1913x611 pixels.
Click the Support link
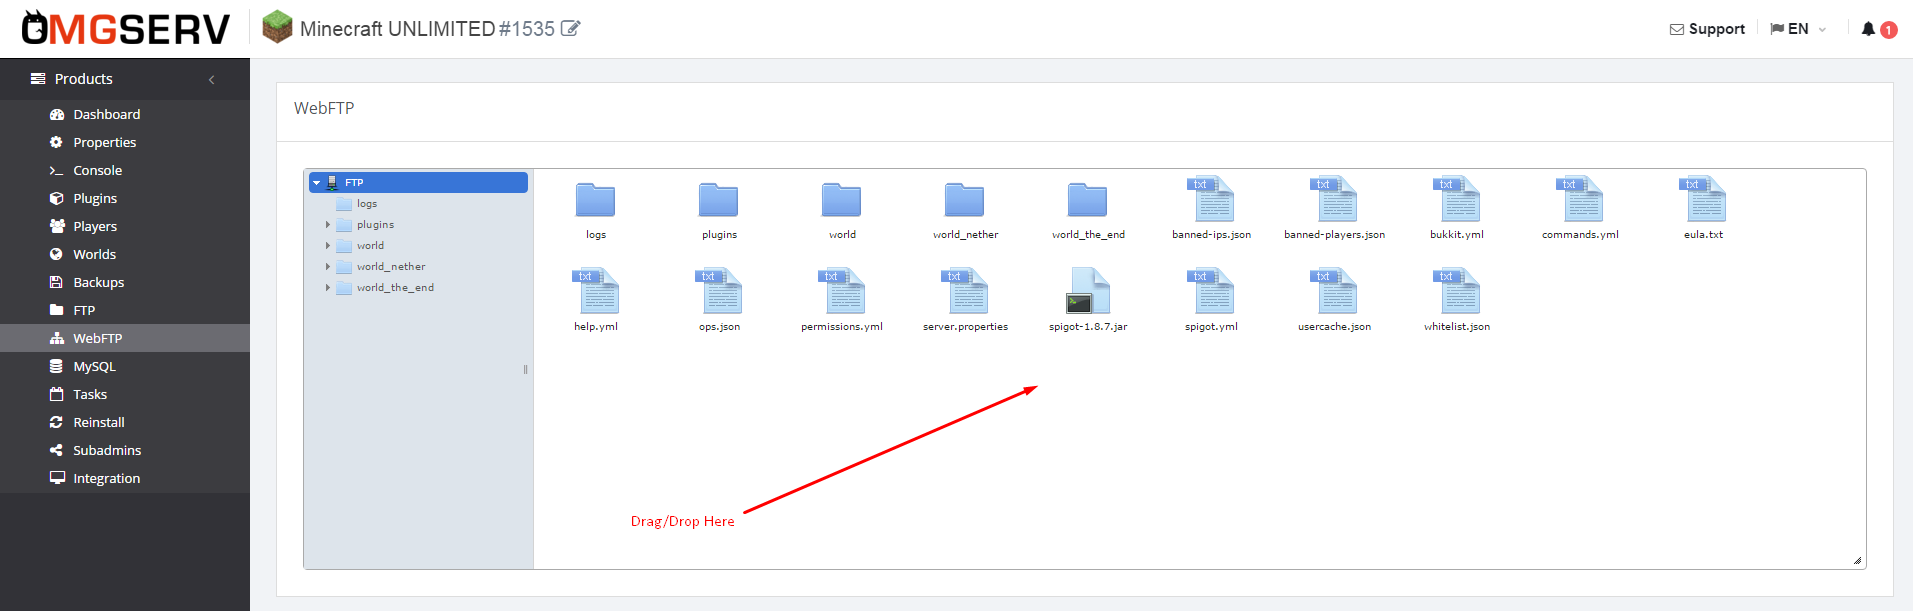click(x=1707, y=29)
